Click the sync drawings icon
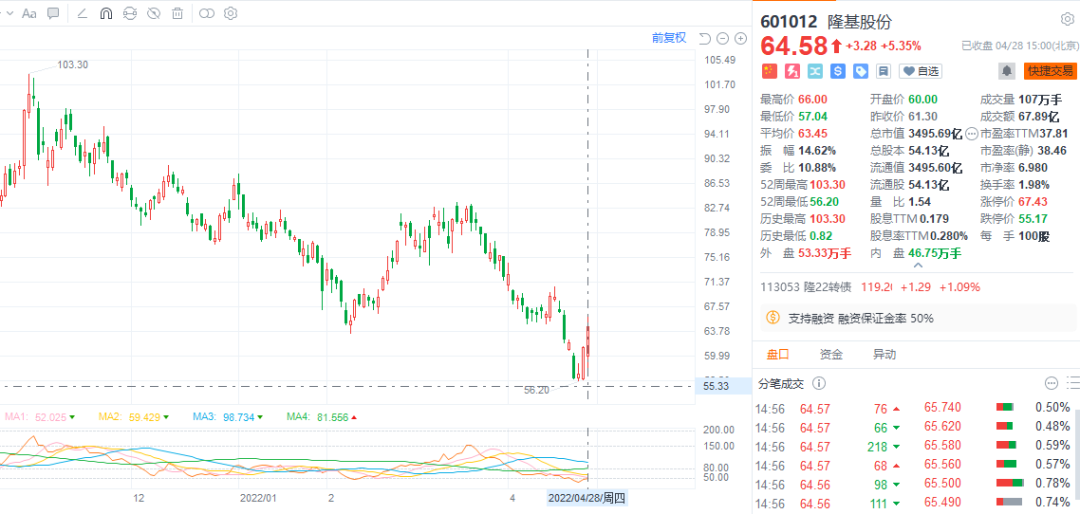Viewport: 1080px width, 514px height. tap(129, 13)
